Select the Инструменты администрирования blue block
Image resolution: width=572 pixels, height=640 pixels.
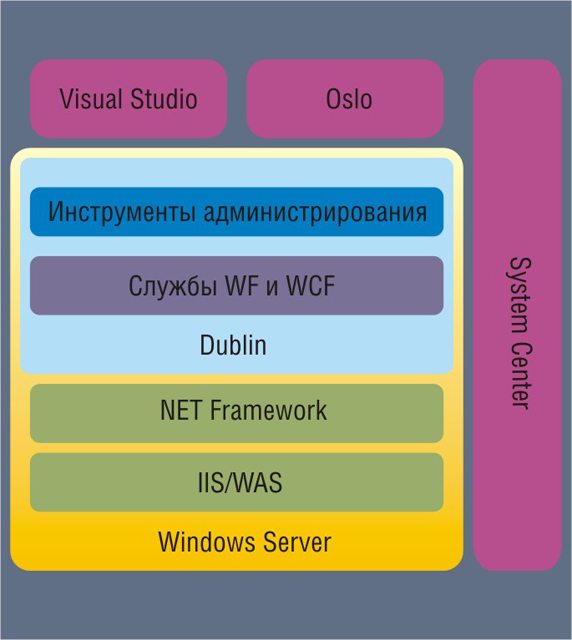pos(237,212)
